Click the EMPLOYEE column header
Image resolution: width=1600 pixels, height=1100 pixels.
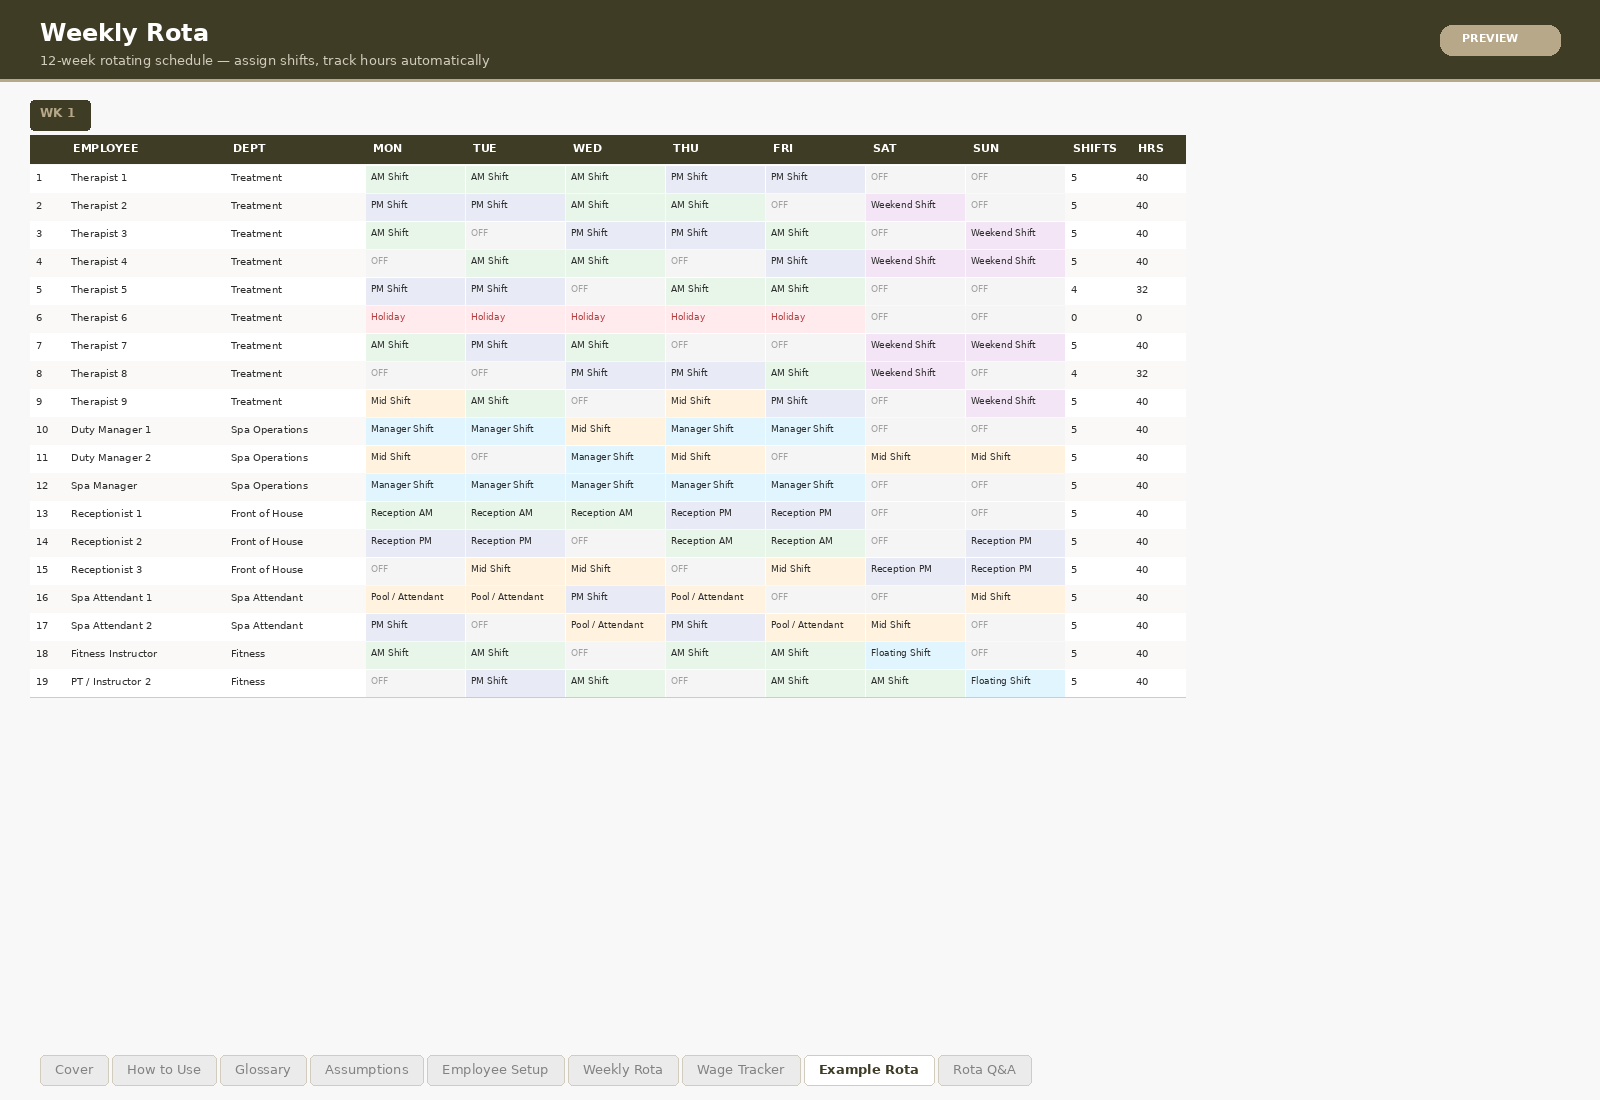(104, 148)
